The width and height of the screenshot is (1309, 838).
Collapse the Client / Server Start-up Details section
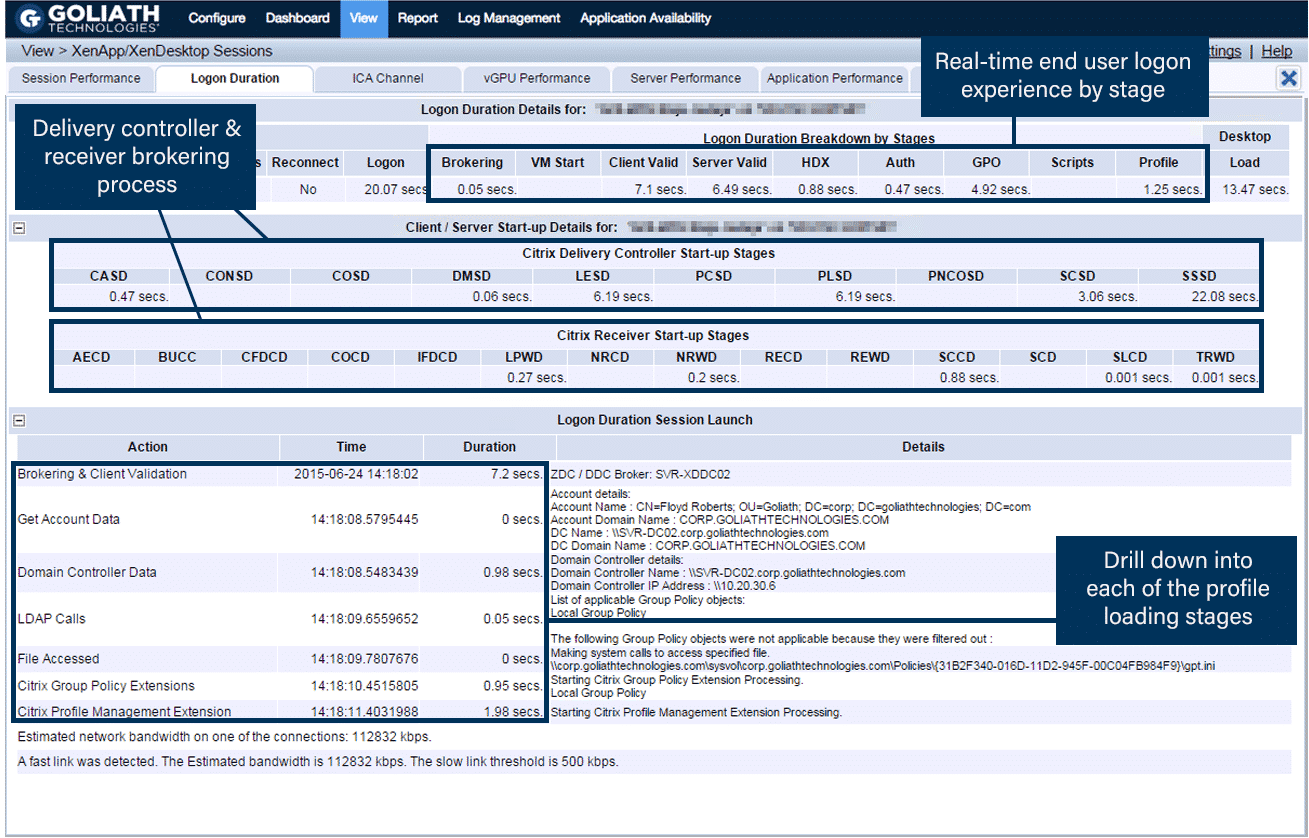(18, 228)
